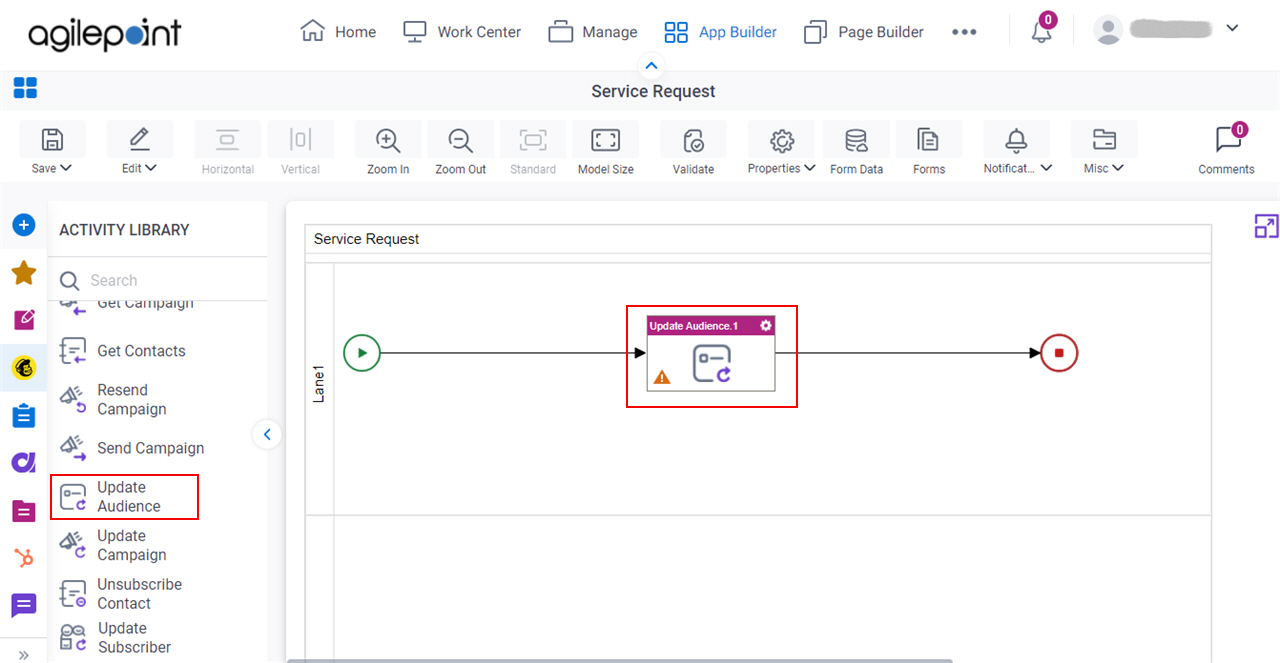Open the magenta folder sidebar category
The height and width of the screenshot is (663, 1280).
click(24, 511)
